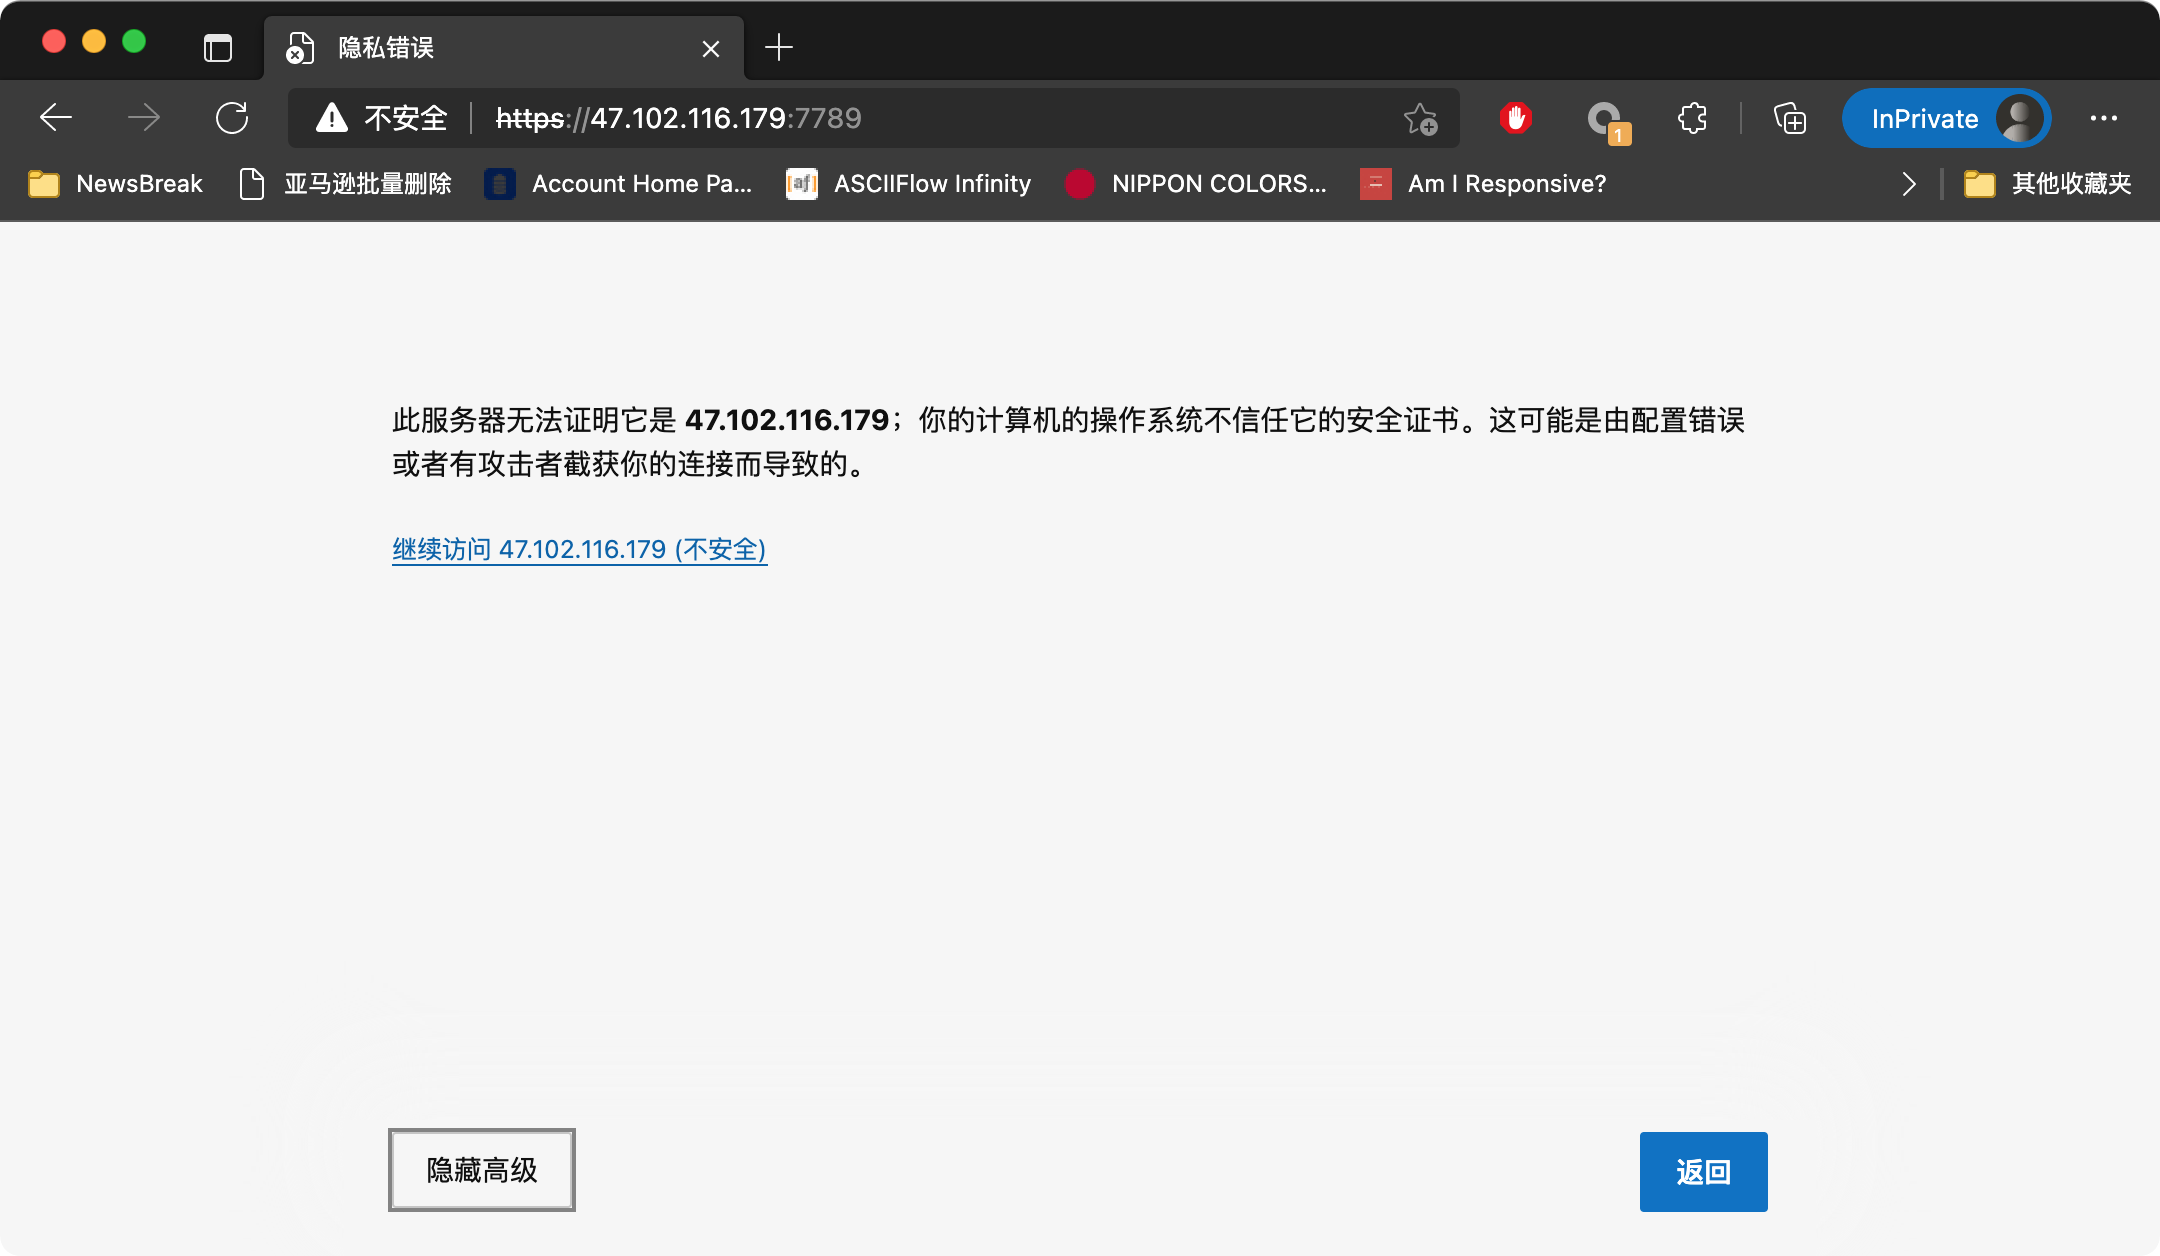Click the extension icon with badge 1

point(1606,120)
